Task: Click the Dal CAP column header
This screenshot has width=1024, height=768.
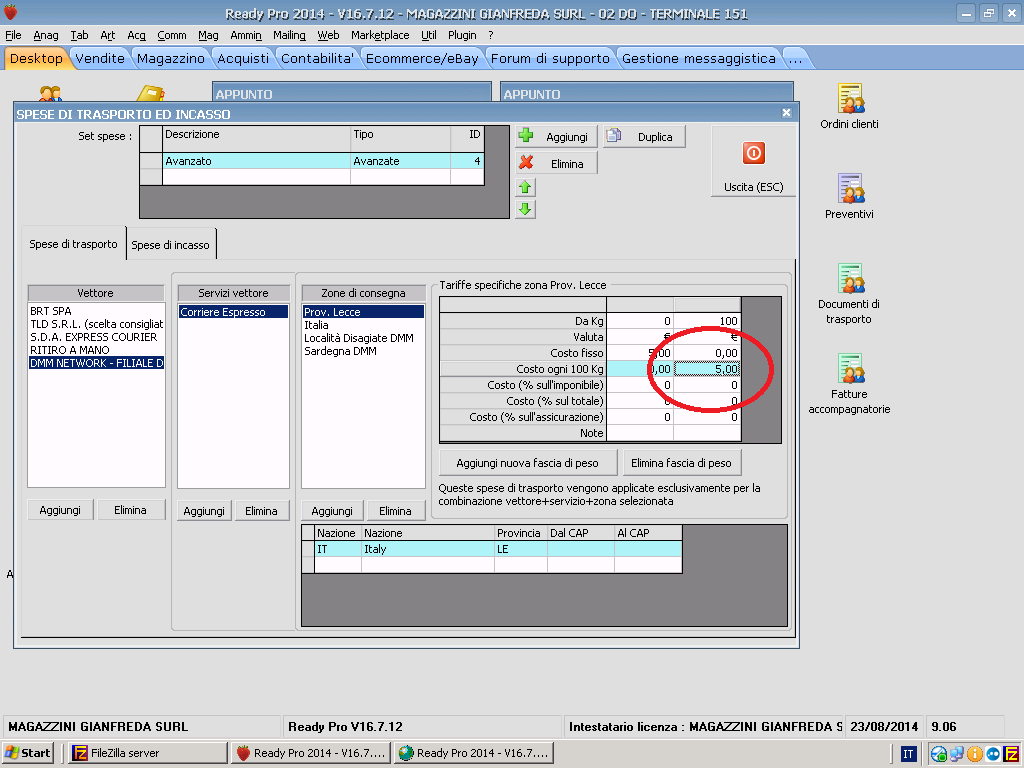Action: [581, 533]
